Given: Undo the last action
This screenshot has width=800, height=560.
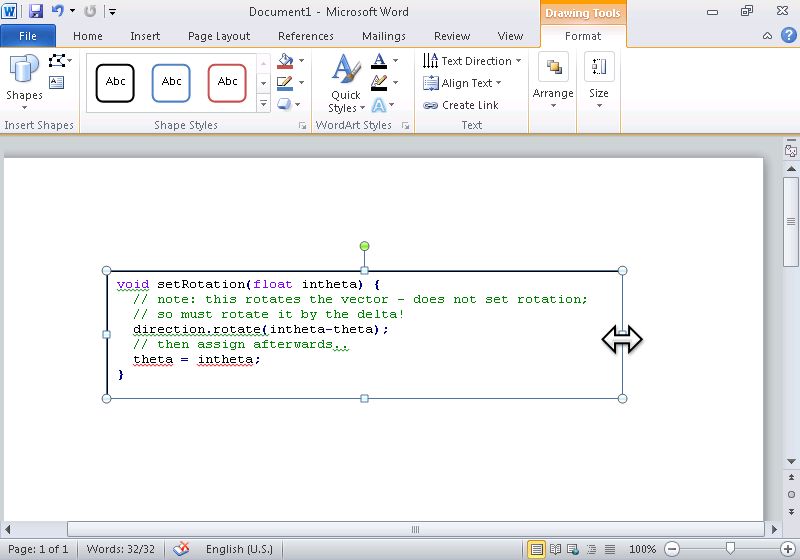Looking at the screenshot, I should (x=58, y=11).
